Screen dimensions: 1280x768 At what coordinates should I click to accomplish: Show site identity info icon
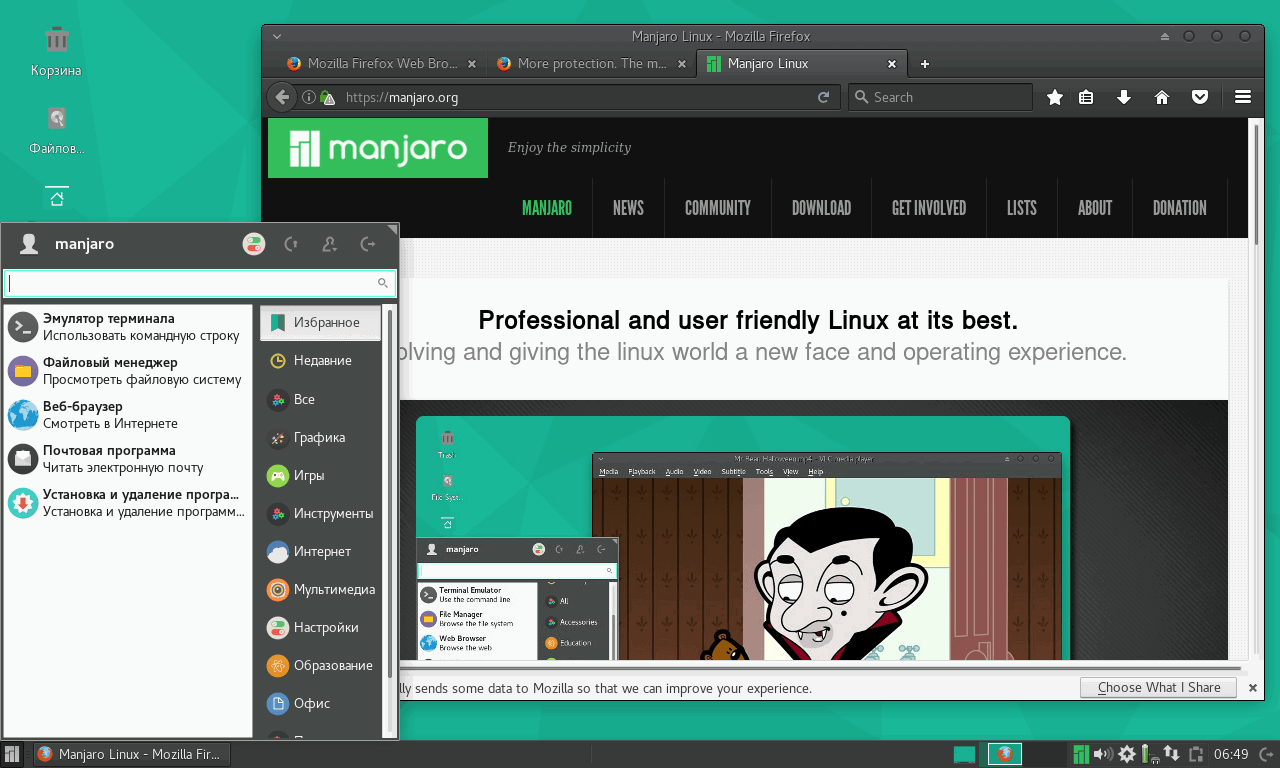click(309, 97)
